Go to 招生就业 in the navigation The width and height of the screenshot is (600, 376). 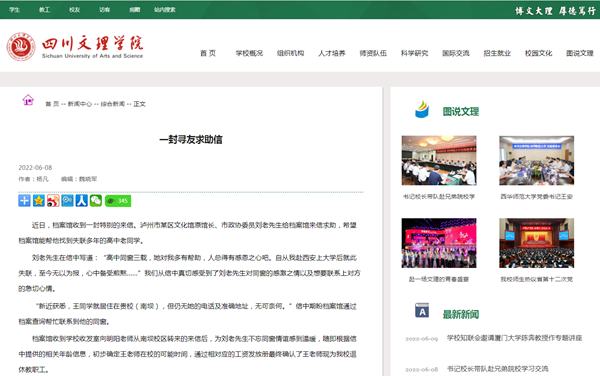coord(497,53)
